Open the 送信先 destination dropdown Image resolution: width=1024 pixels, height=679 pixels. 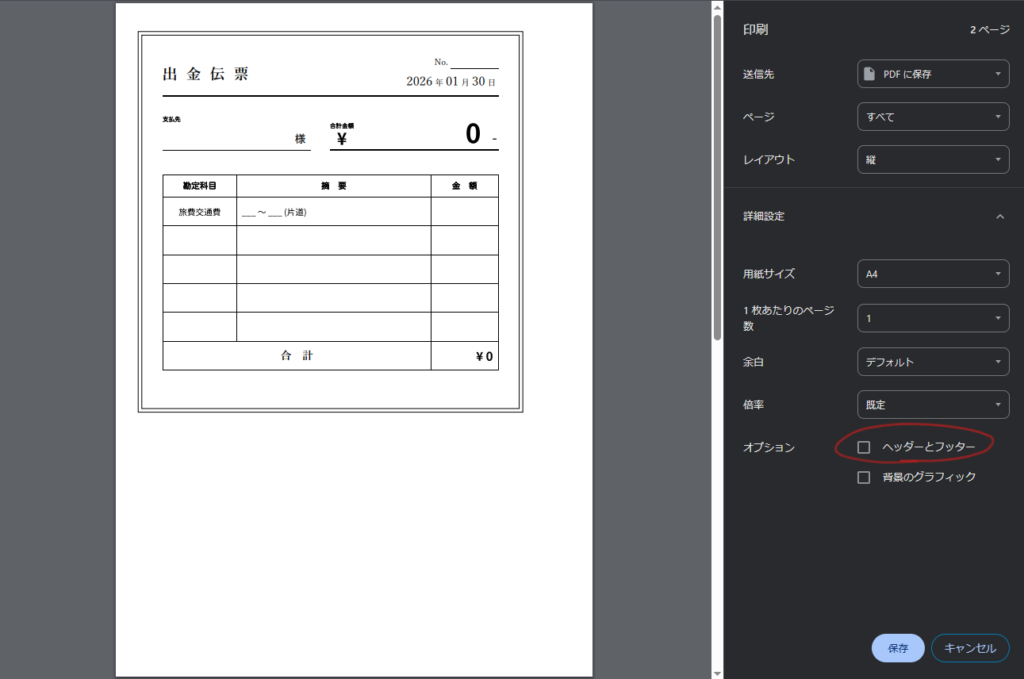932,74
